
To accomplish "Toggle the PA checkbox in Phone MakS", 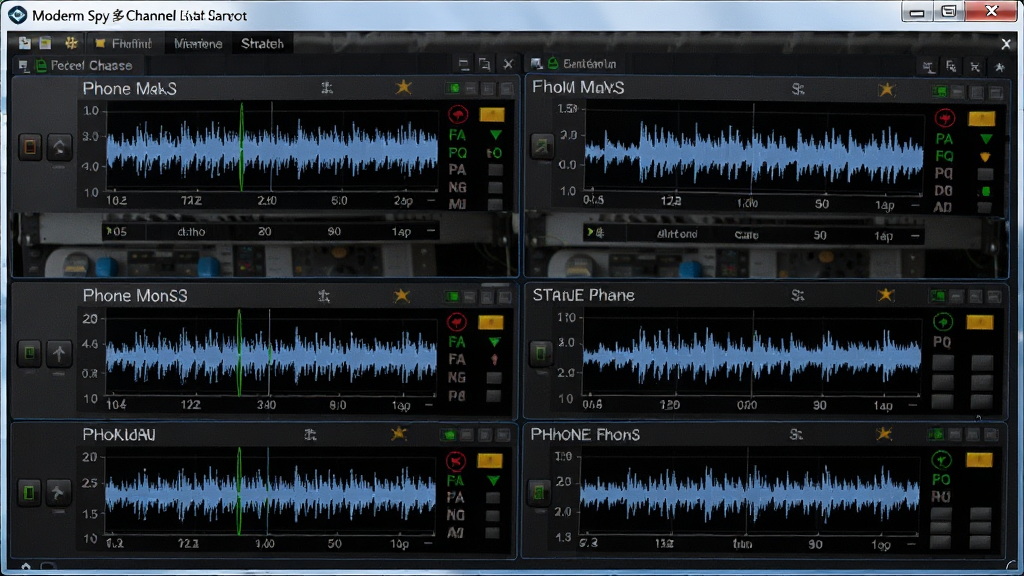I will (496, 170).
